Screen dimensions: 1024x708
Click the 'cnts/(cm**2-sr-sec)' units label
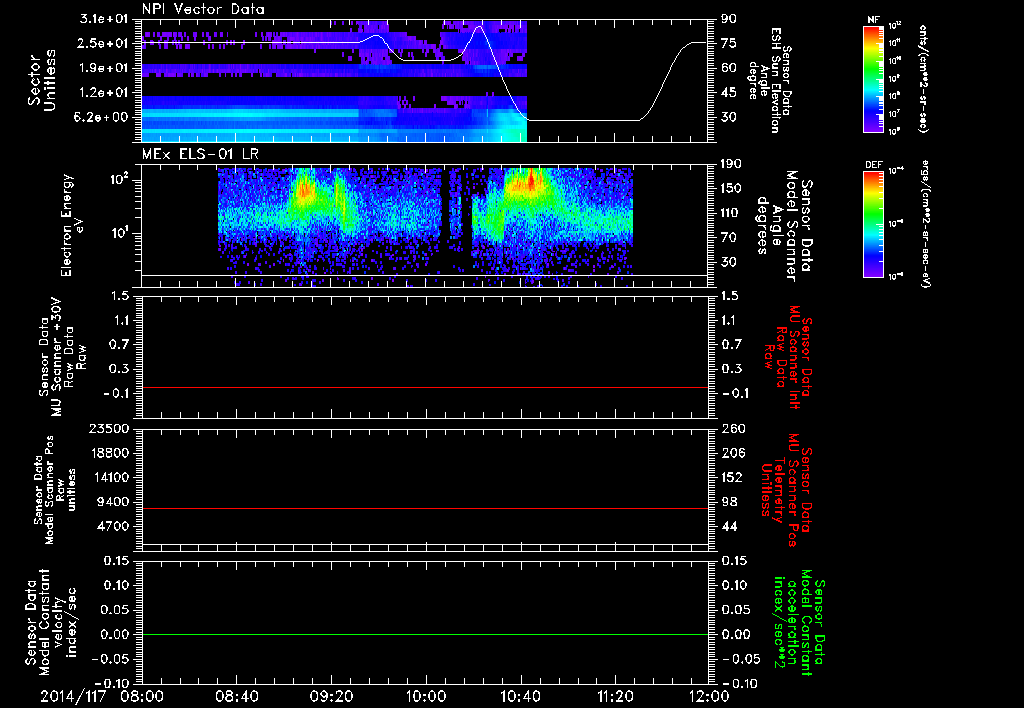(923, 79)
